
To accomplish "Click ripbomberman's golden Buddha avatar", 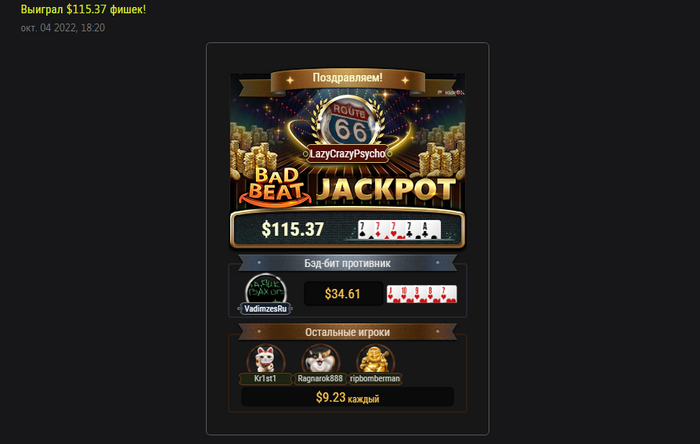I will pyautogui.click(x=375, y=359).
